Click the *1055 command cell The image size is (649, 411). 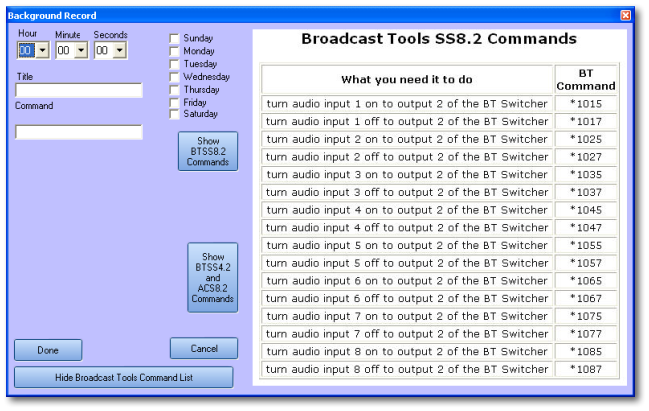point(586,245)
